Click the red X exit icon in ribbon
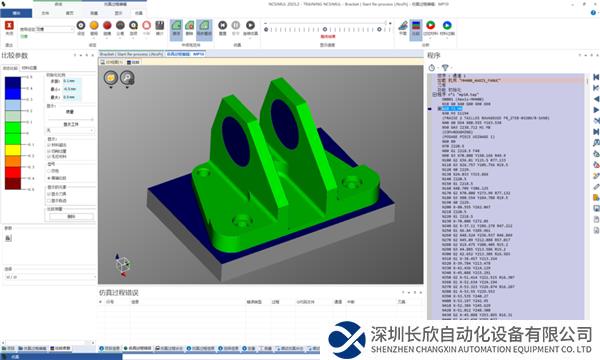The height and width of the screenshot is (360, 600). click(9, 25)
